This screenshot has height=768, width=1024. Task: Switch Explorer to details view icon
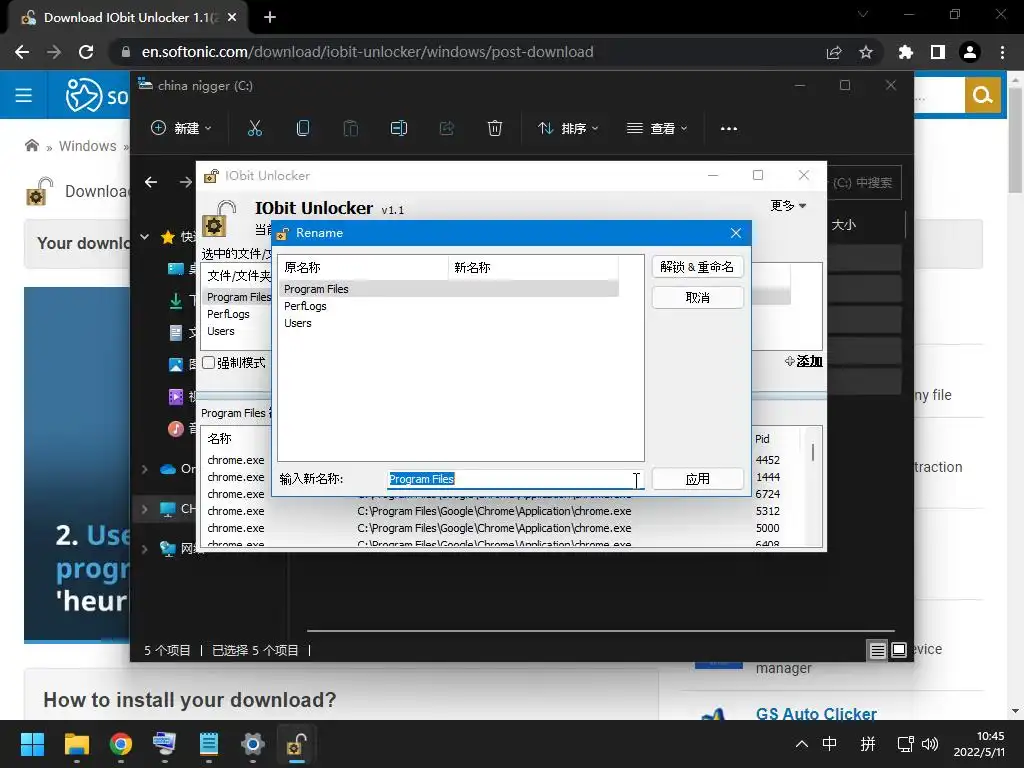877,650
